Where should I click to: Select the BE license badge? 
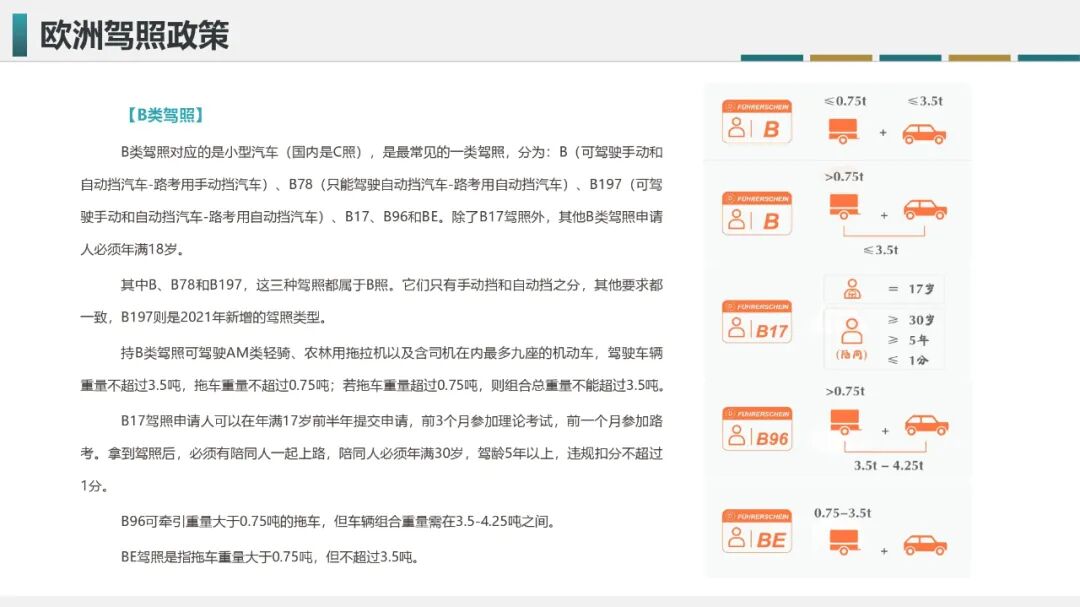coord(756,531)
